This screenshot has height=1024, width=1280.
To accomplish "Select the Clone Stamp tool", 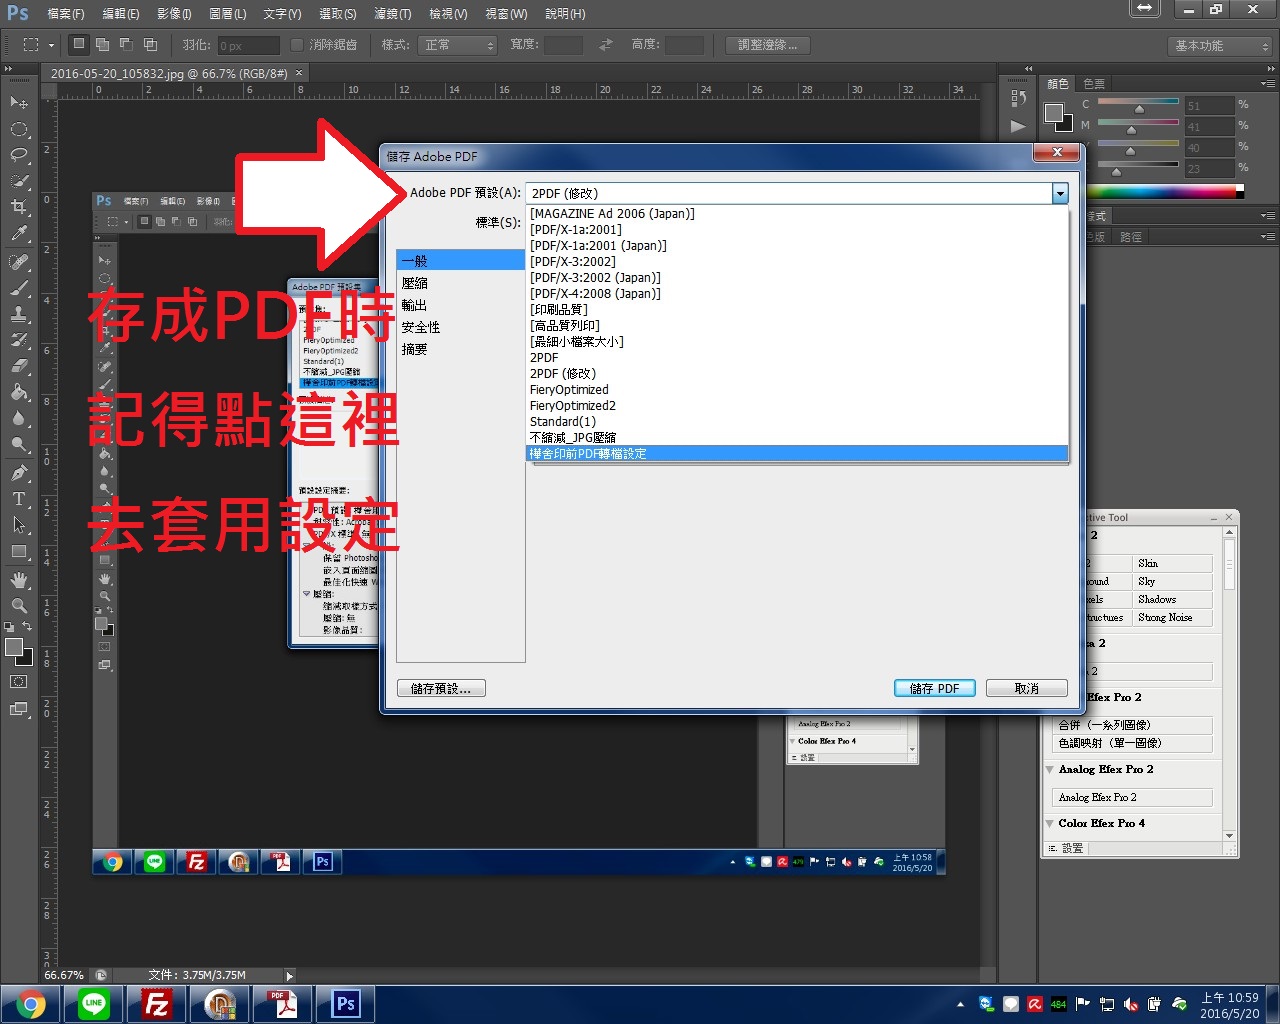I will pos(19,314).
